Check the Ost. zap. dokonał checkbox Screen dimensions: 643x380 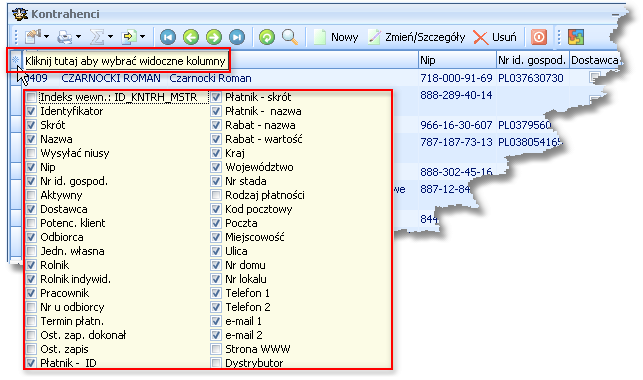31,335
